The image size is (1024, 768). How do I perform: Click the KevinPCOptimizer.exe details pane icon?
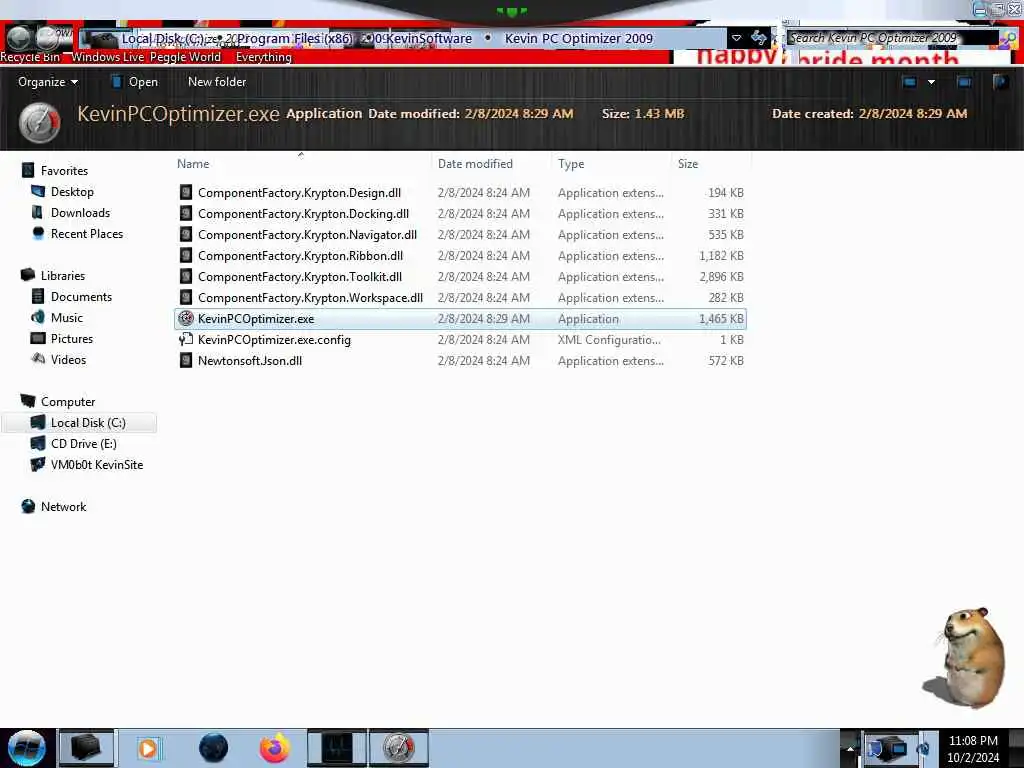point(40,123)
